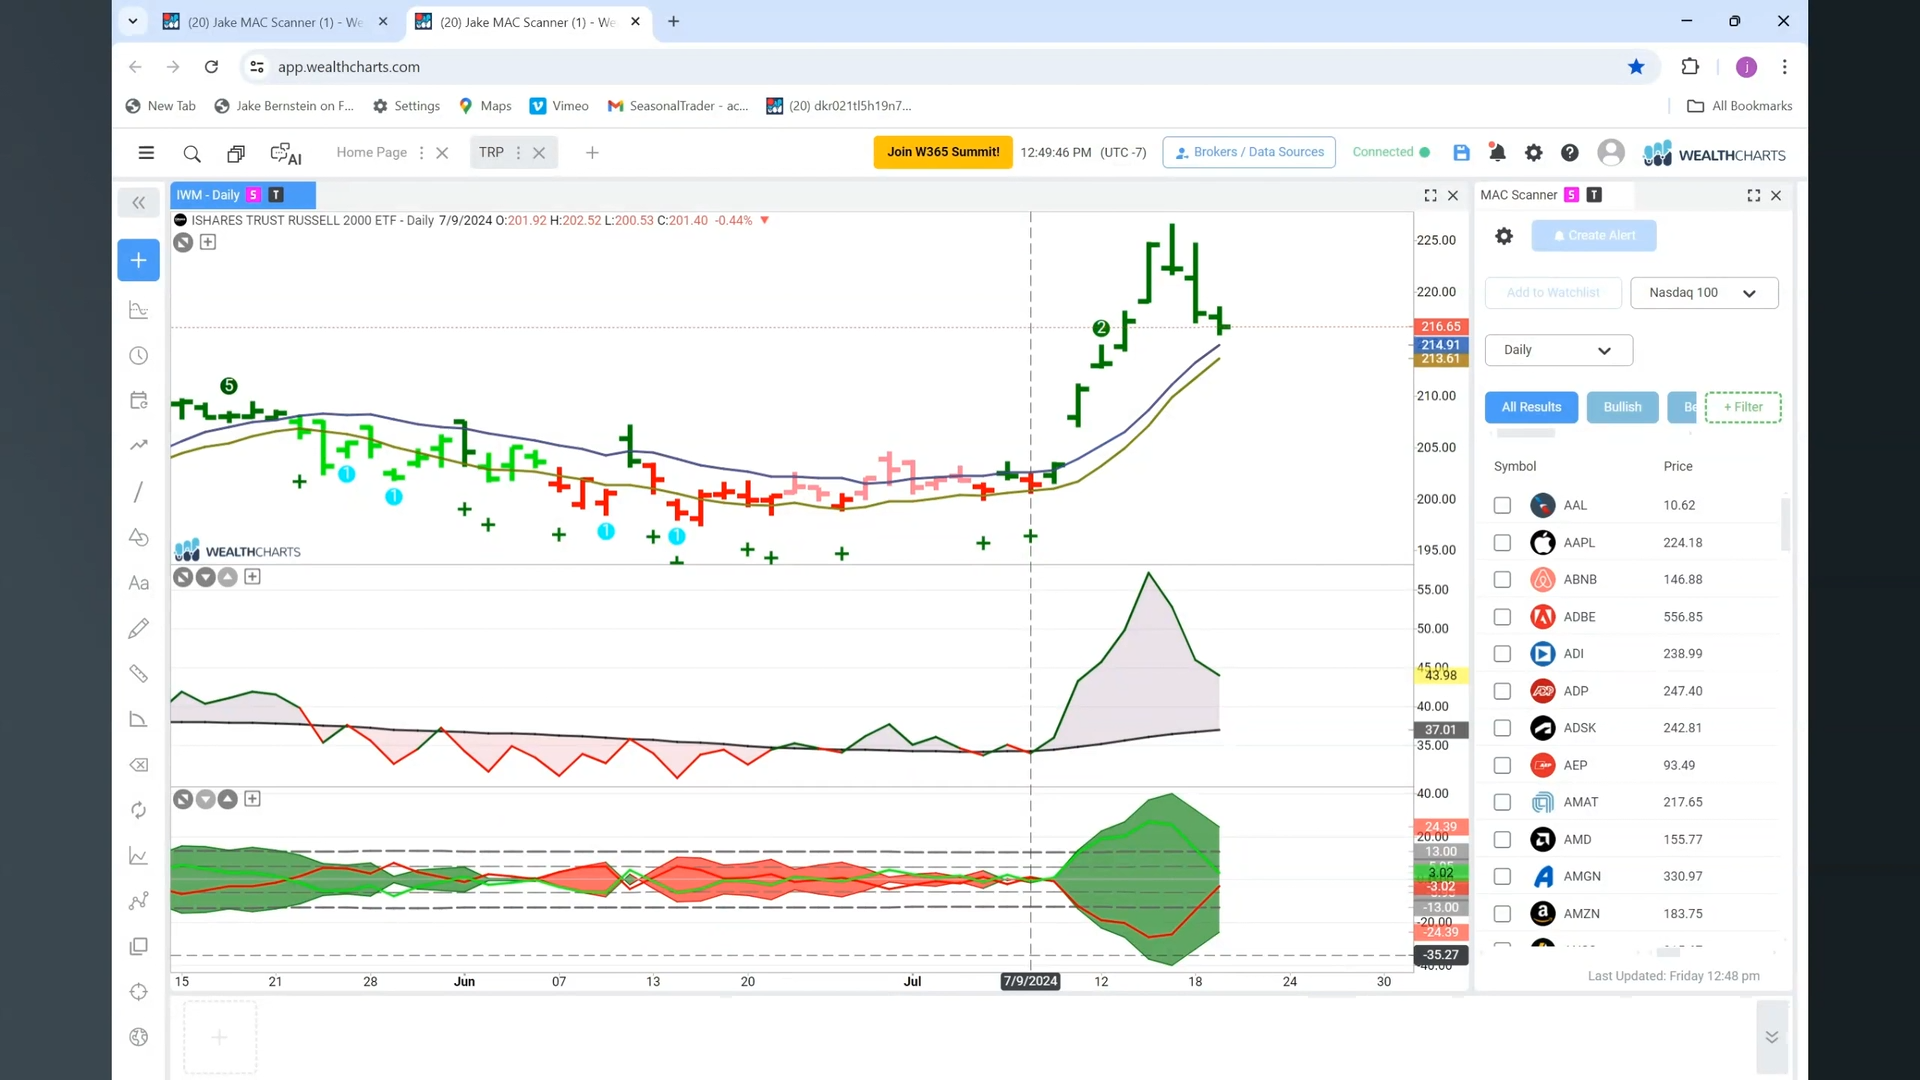Select the eraser delete drawings tool
Screen dimensions: 1920x1080
139,765
